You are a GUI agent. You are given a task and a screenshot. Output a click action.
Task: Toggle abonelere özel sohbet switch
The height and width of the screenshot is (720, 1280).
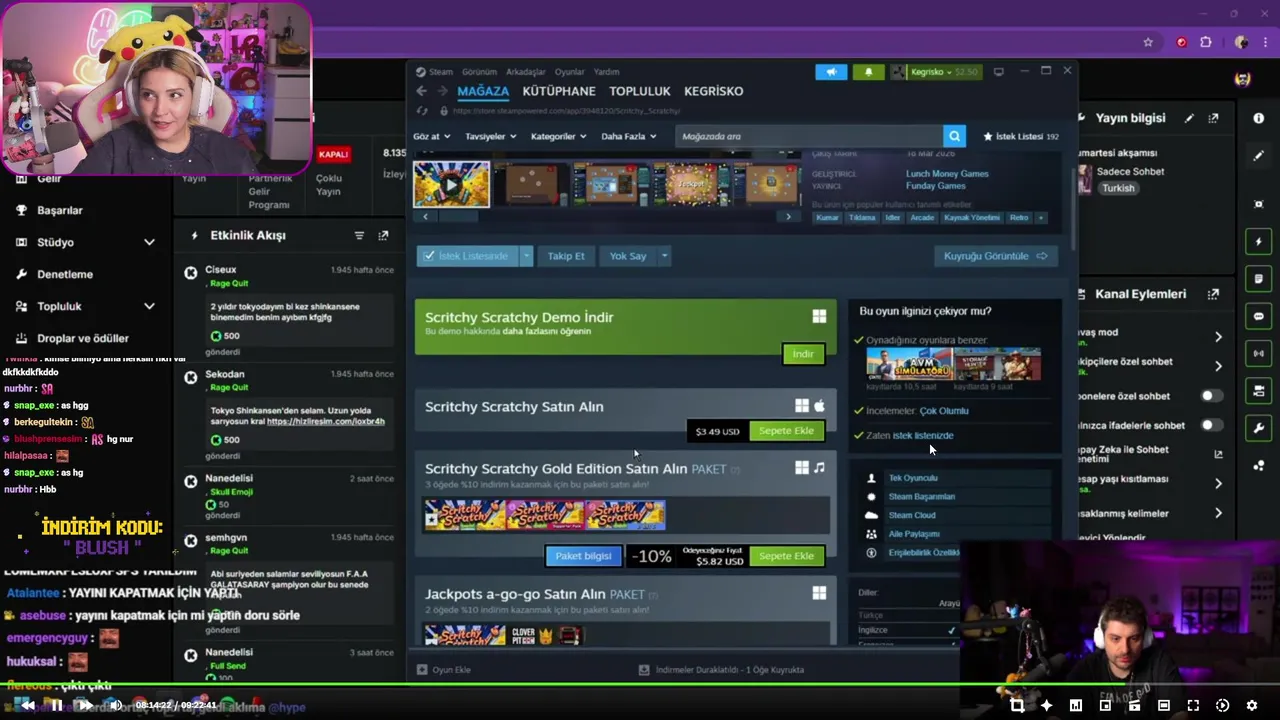coord(1210,396)
